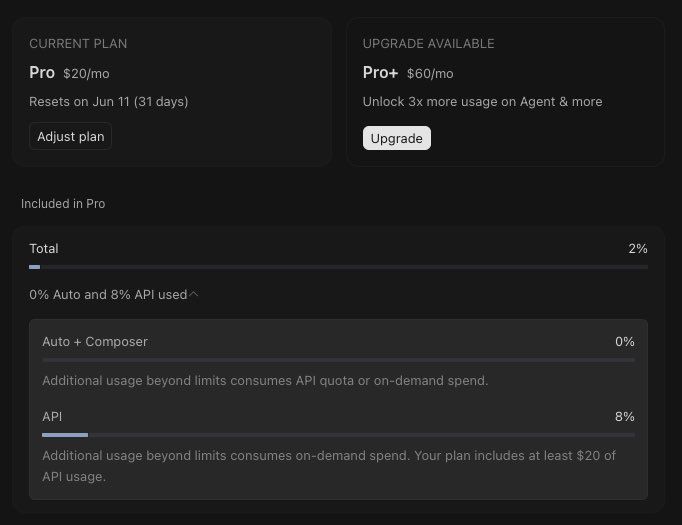Click the 'API' usage label
The image size is (682, 525).
52,417
